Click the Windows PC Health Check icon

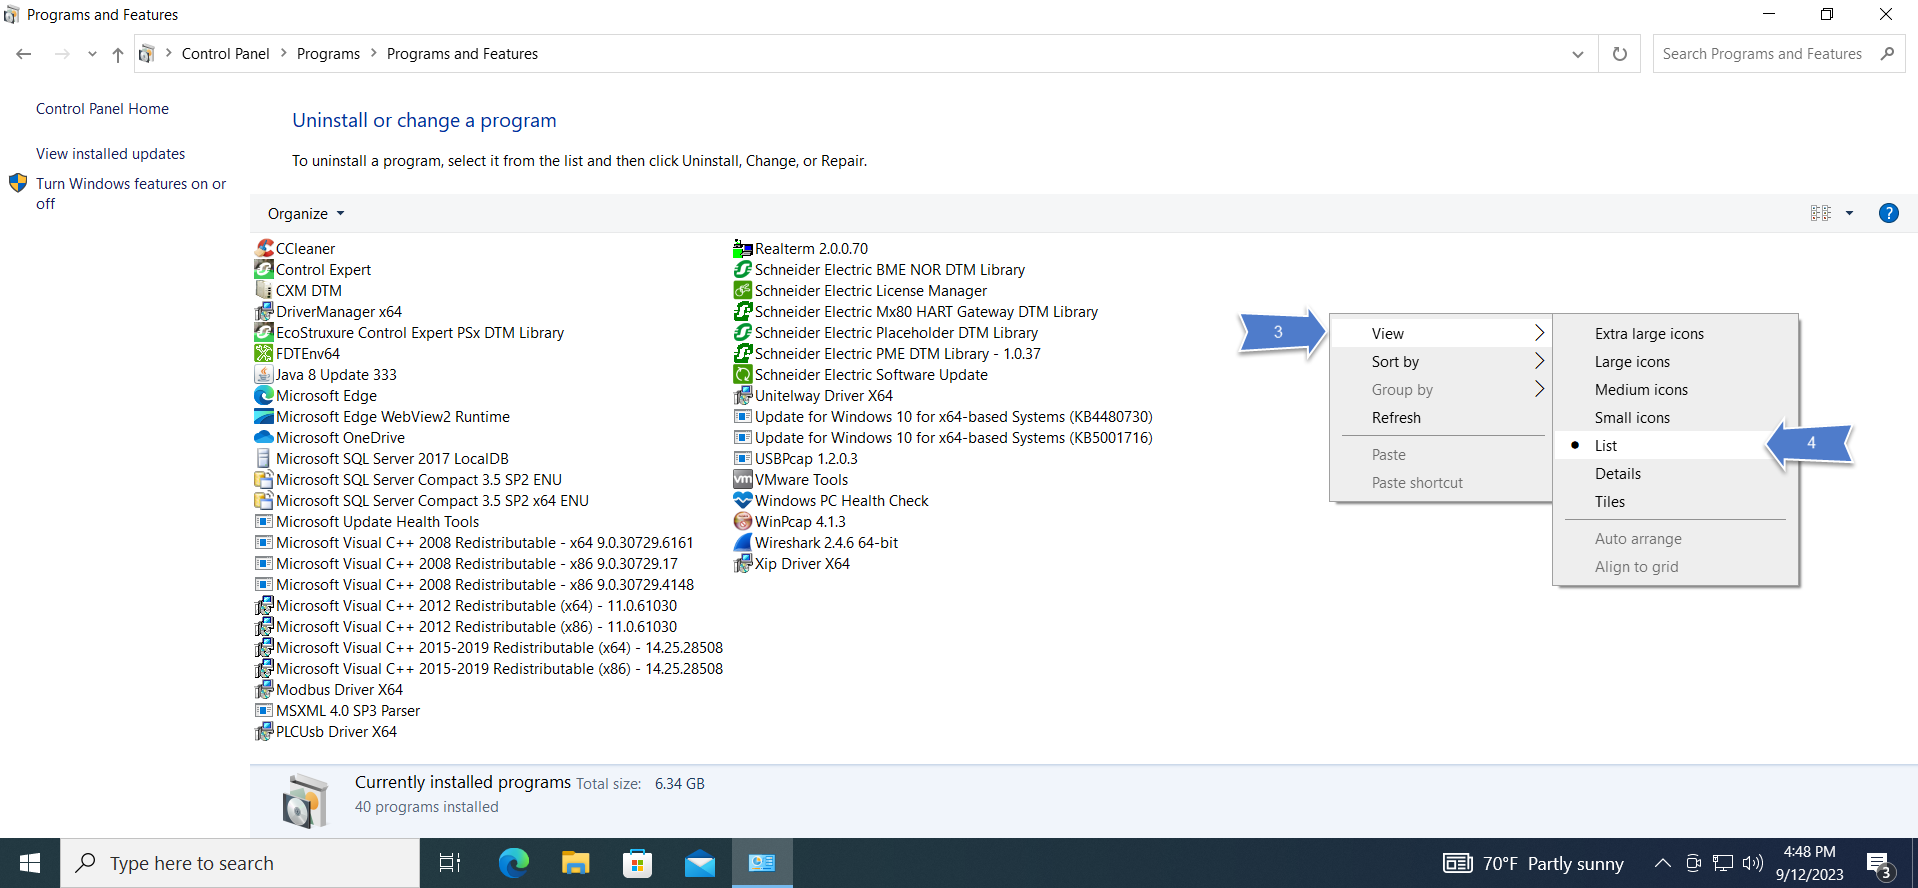pyautogui.click(x=743, y=500)
